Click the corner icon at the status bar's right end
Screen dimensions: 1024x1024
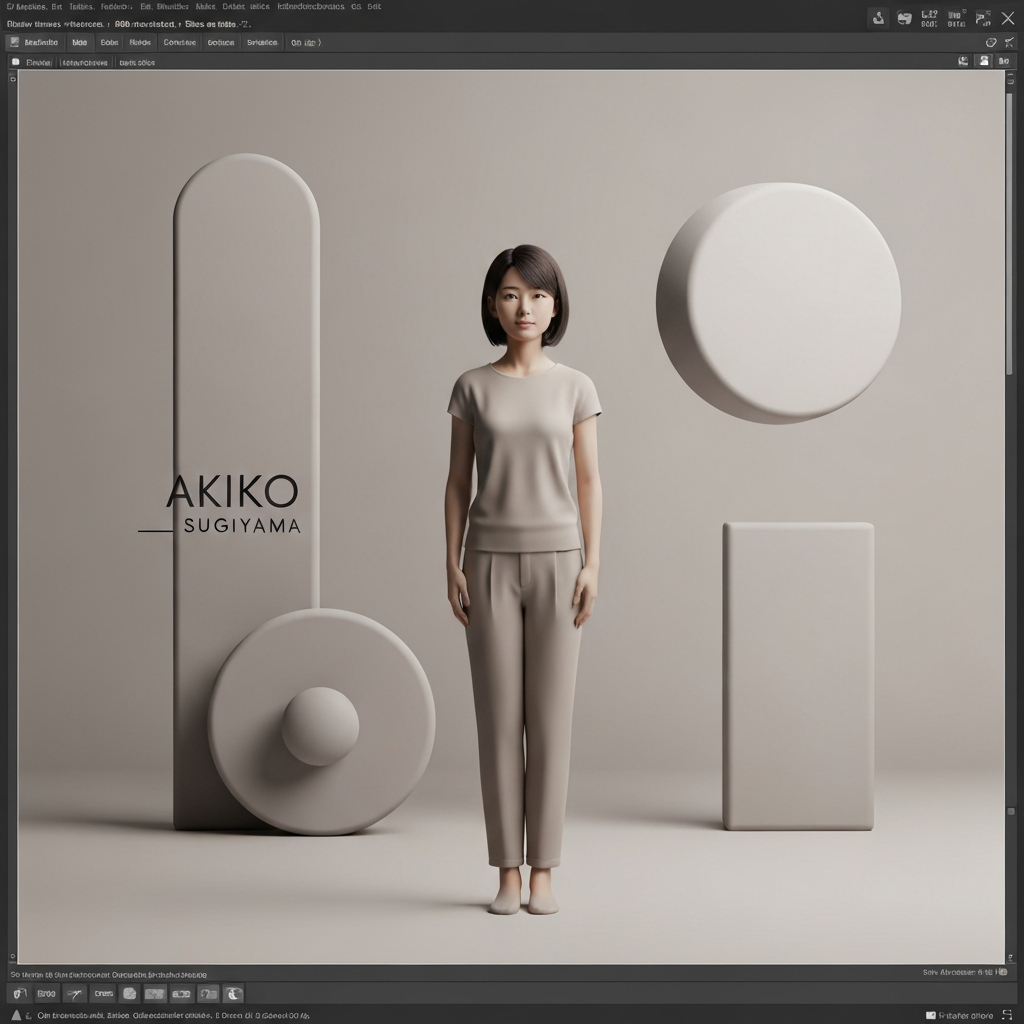(1007, 1015)
